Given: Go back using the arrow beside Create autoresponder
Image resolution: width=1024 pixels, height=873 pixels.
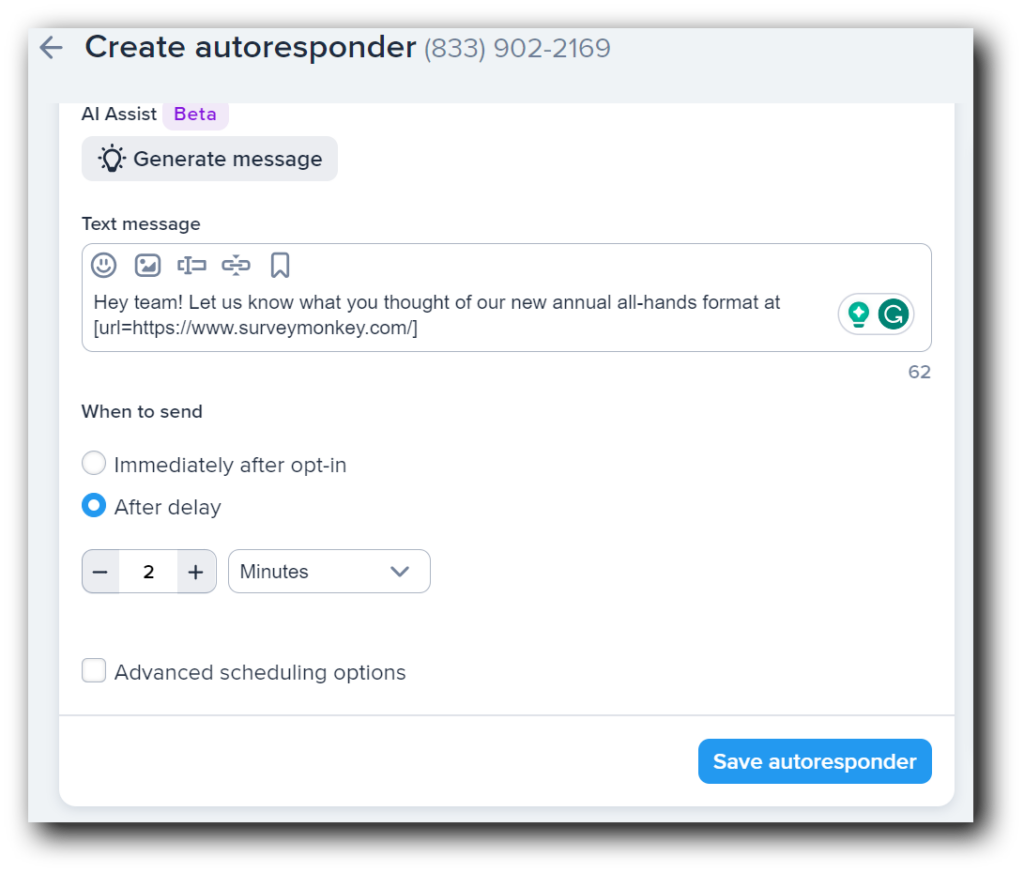Looking at the screenshot, I should click(49, 47).
